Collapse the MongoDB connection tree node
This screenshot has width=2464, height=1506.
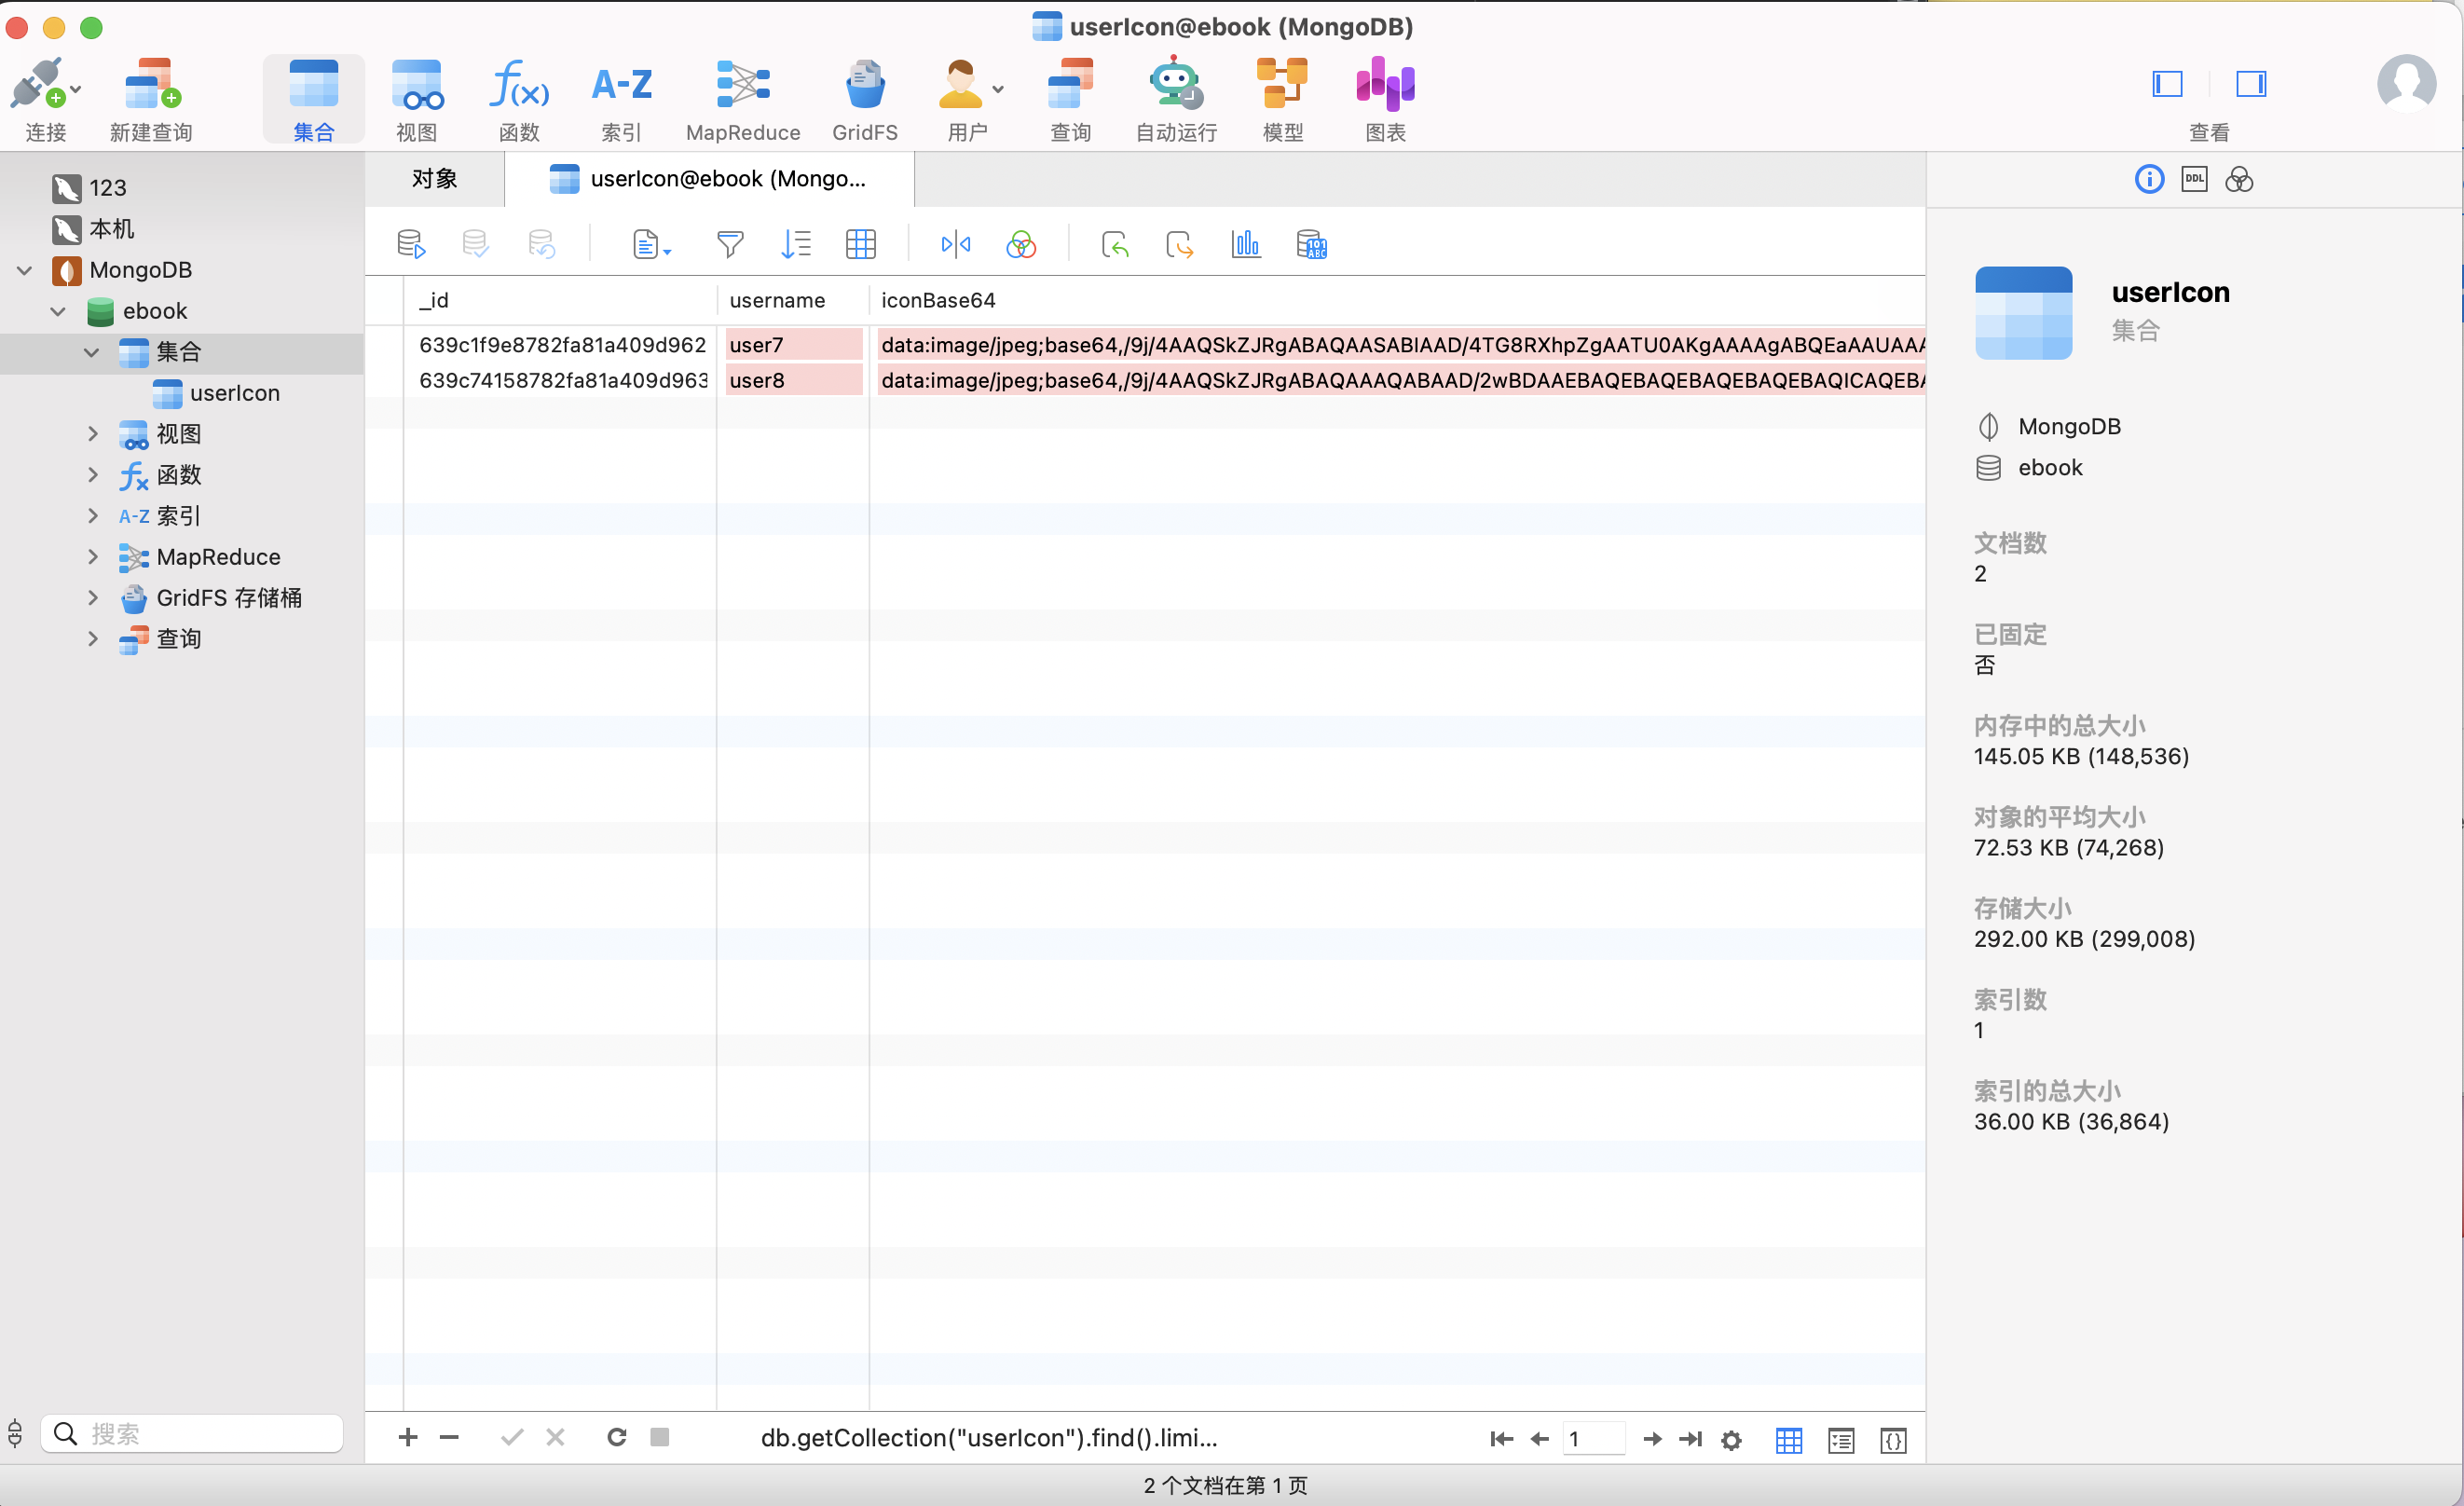tap(25, 270)
